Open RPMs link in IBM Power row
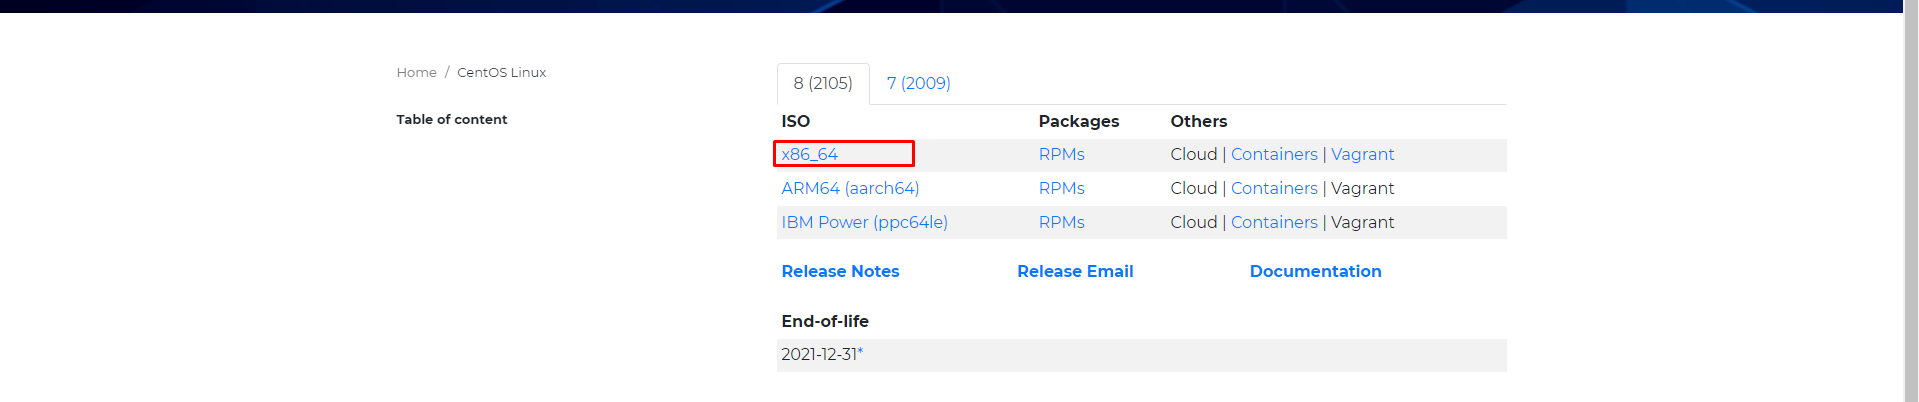Screen dimensions: 1919x402 (1061, 222)
